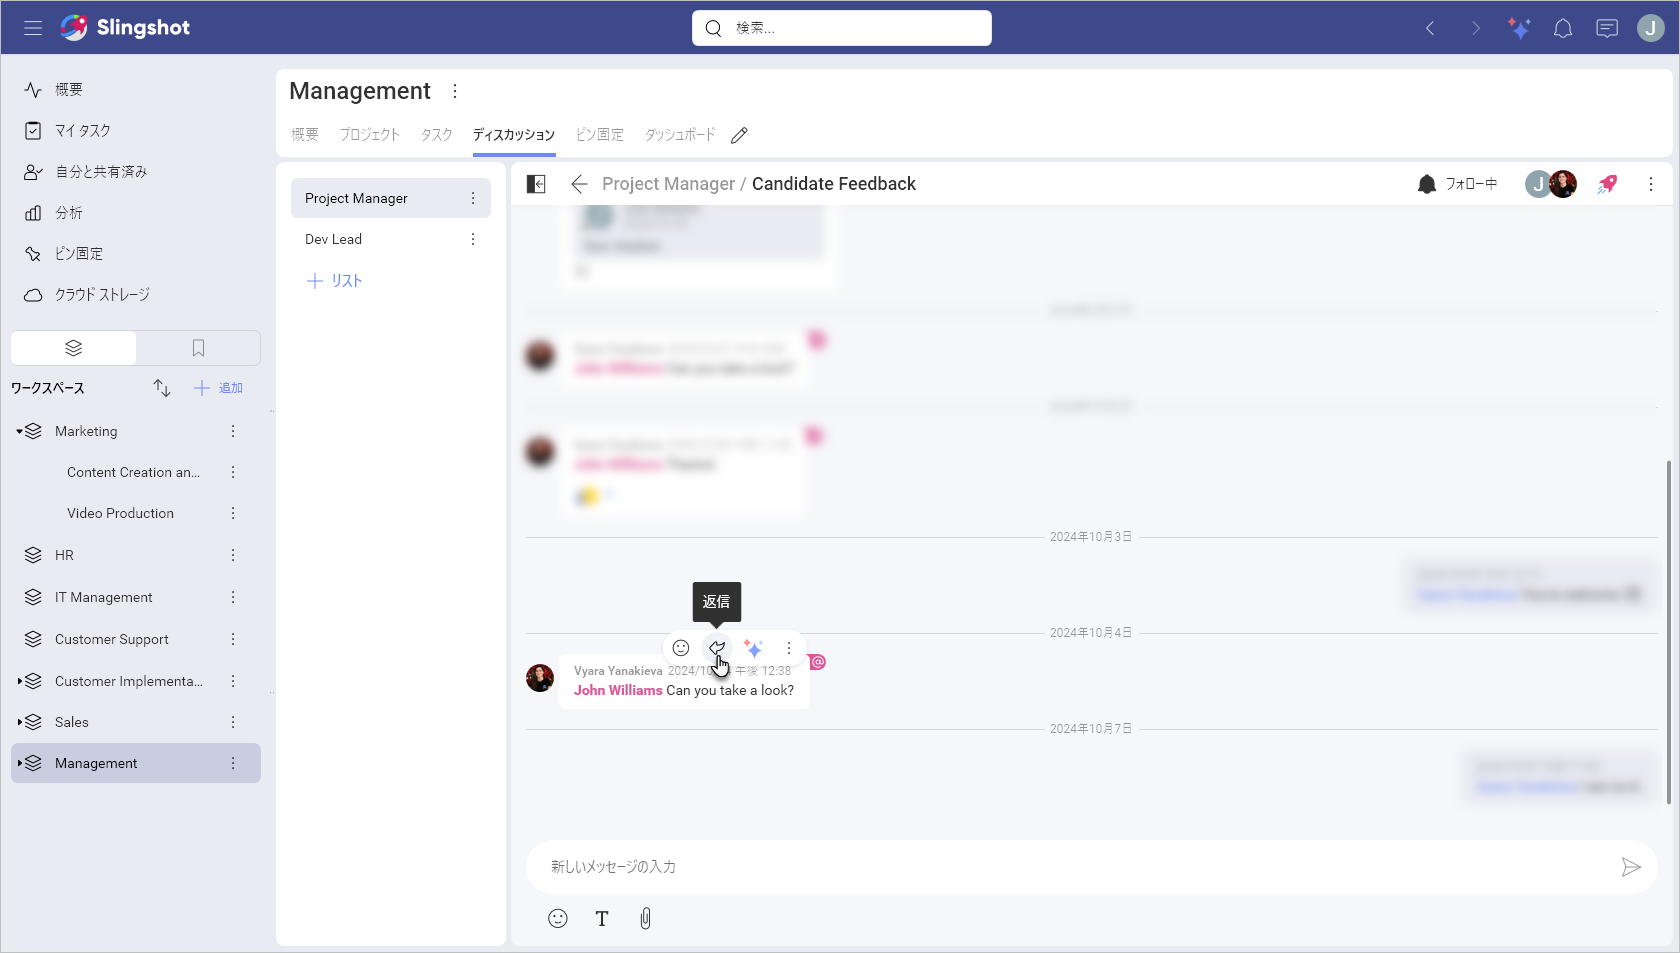The height and width of the screenshot is (953, 1680).
Task: Click the discussion vertical scrollbar
Action: tap(1668, 632)
